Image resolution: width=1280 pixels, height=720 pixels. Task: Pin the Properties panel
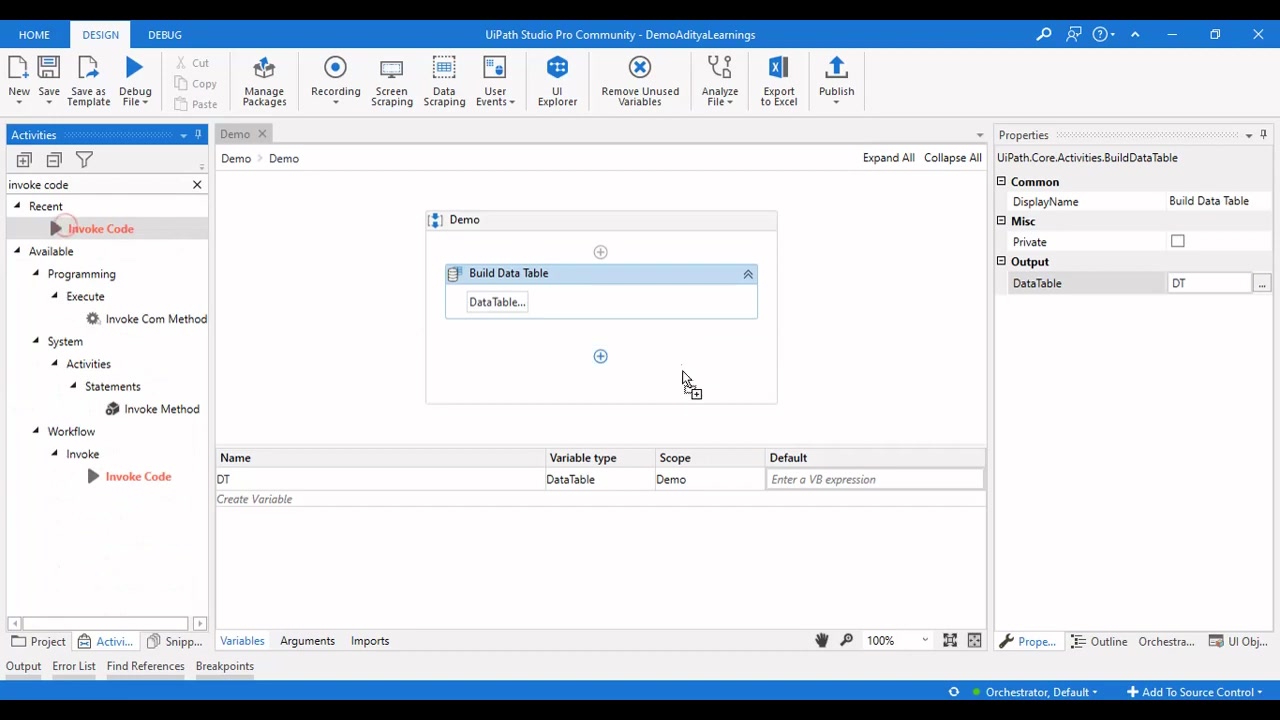(1263, 134)
